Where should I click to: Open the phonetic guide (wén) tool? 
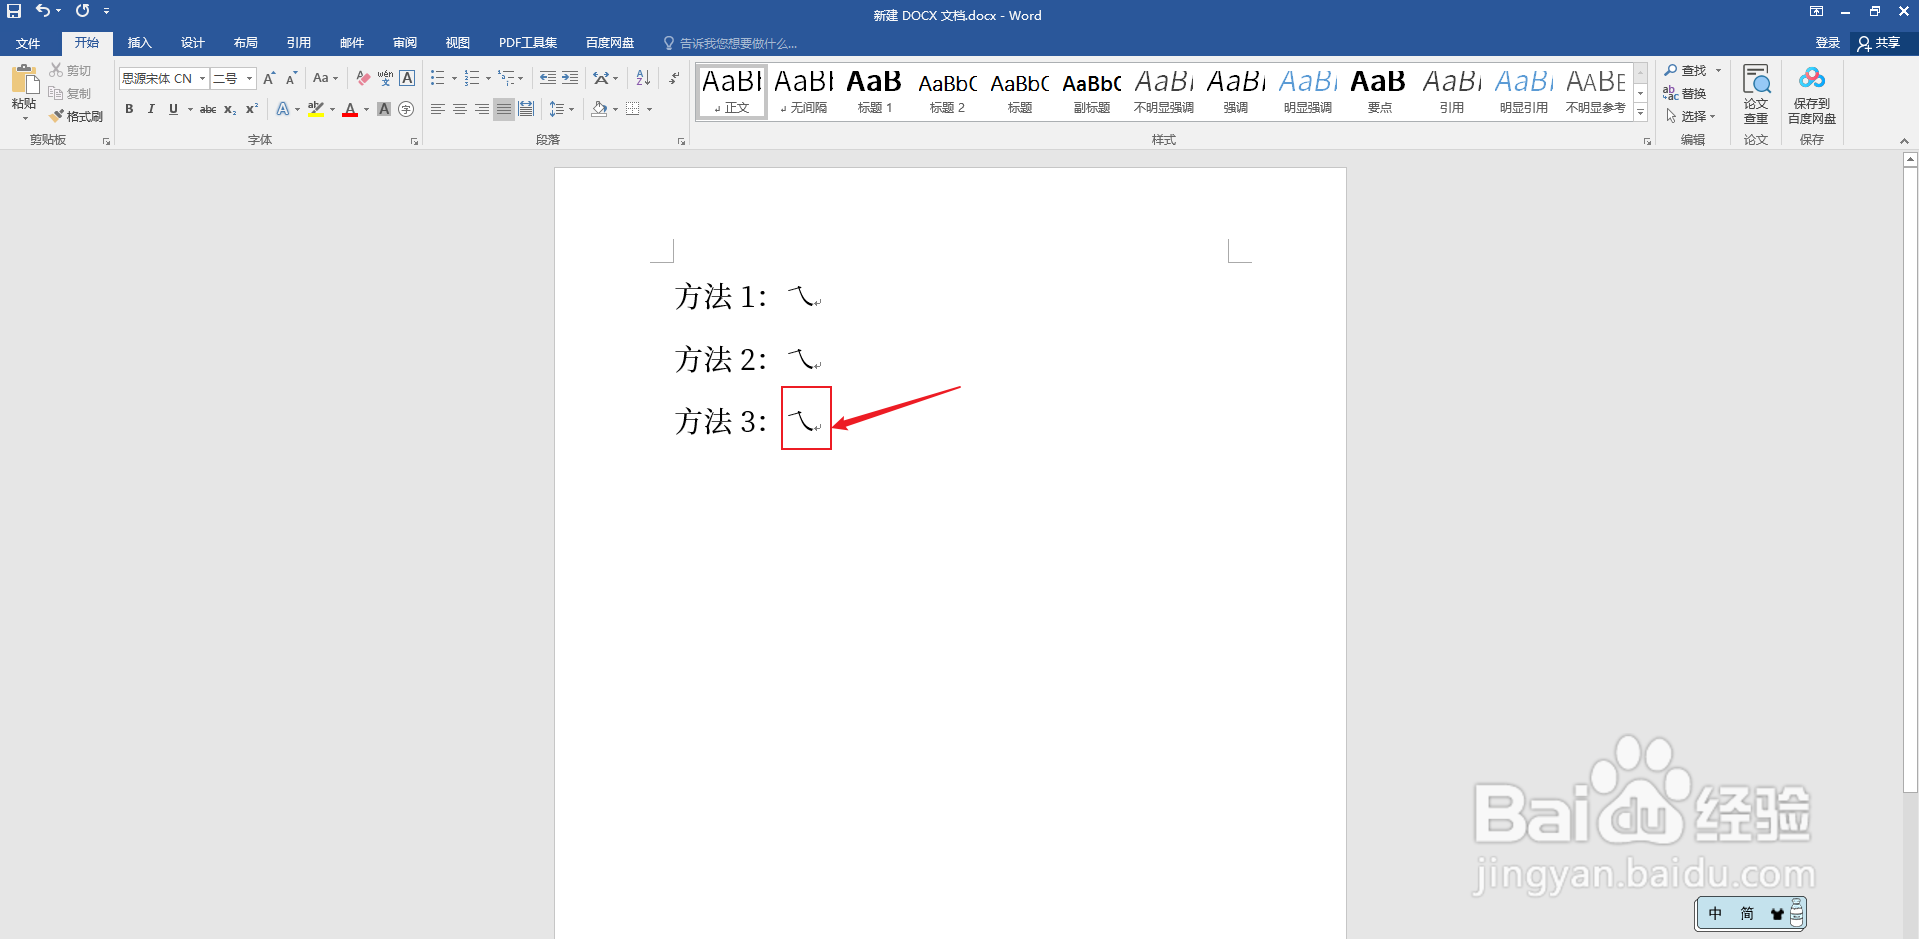pos(385,78)
